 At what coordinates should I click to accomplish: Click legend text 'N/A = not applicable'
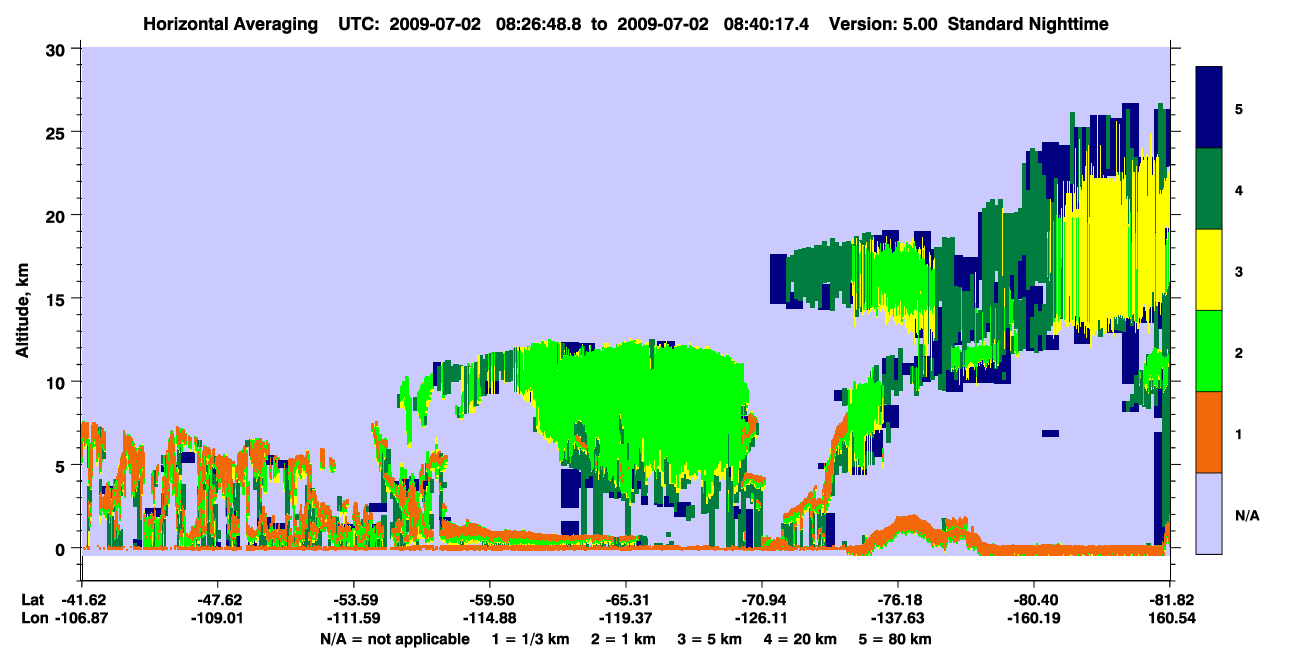[395, 639]
